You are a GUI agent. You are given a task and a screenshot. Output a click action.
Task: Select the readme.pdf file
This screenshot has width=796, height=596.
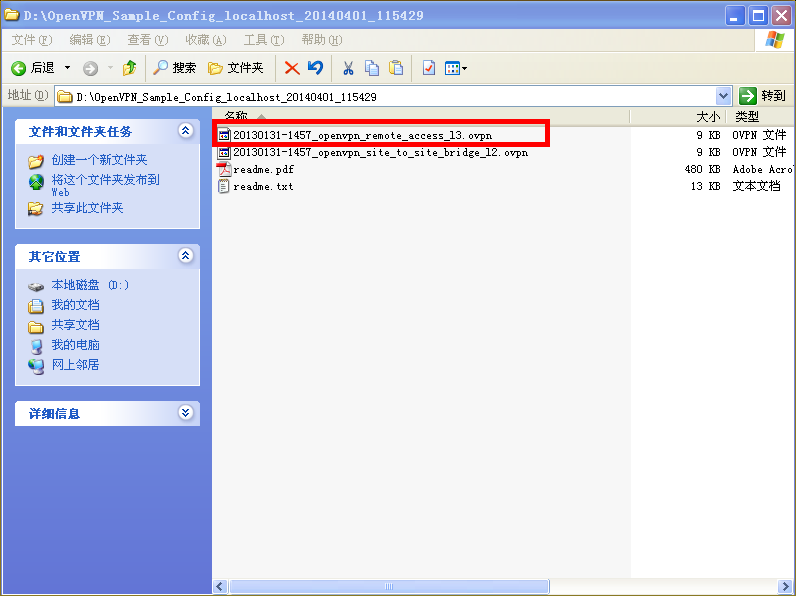tap(263, 169)
